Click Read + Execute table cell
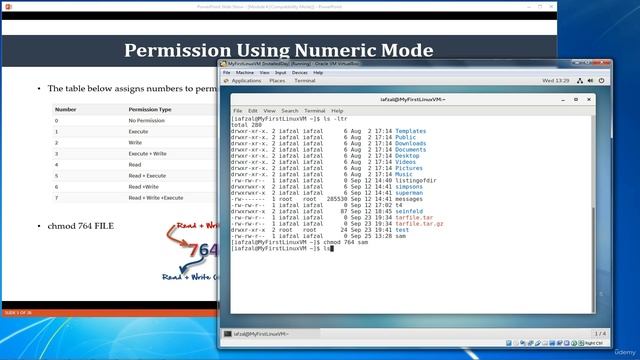Screen dimensions: 640x360 (x=147, y=176)
